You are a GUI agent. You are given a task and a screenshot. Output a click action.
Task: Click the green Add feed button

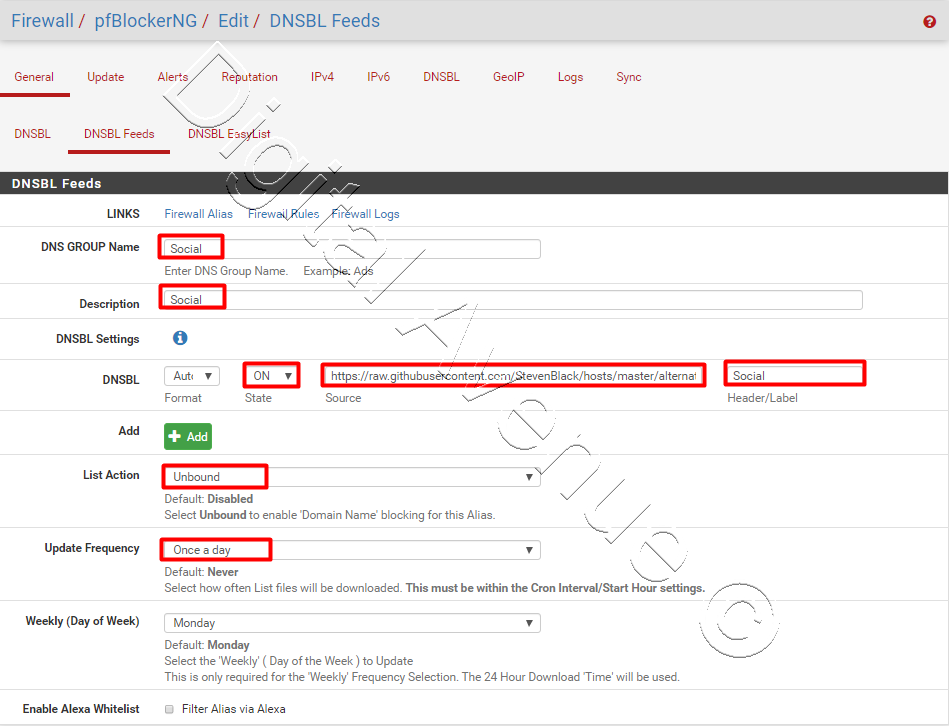187,436
